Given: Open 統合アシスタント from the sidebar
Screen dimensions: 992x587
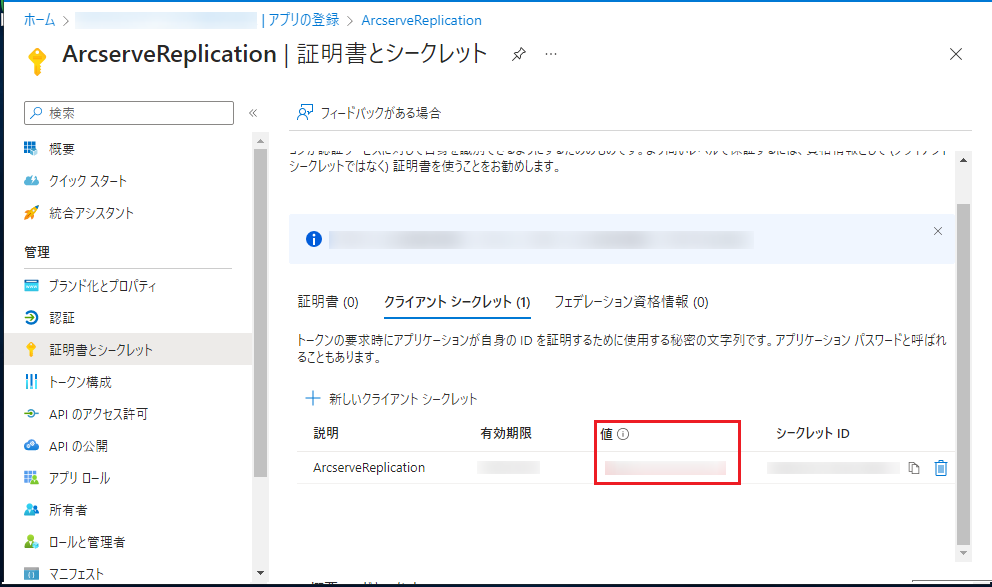Looking at the screenshot, I should pos(91,213).
